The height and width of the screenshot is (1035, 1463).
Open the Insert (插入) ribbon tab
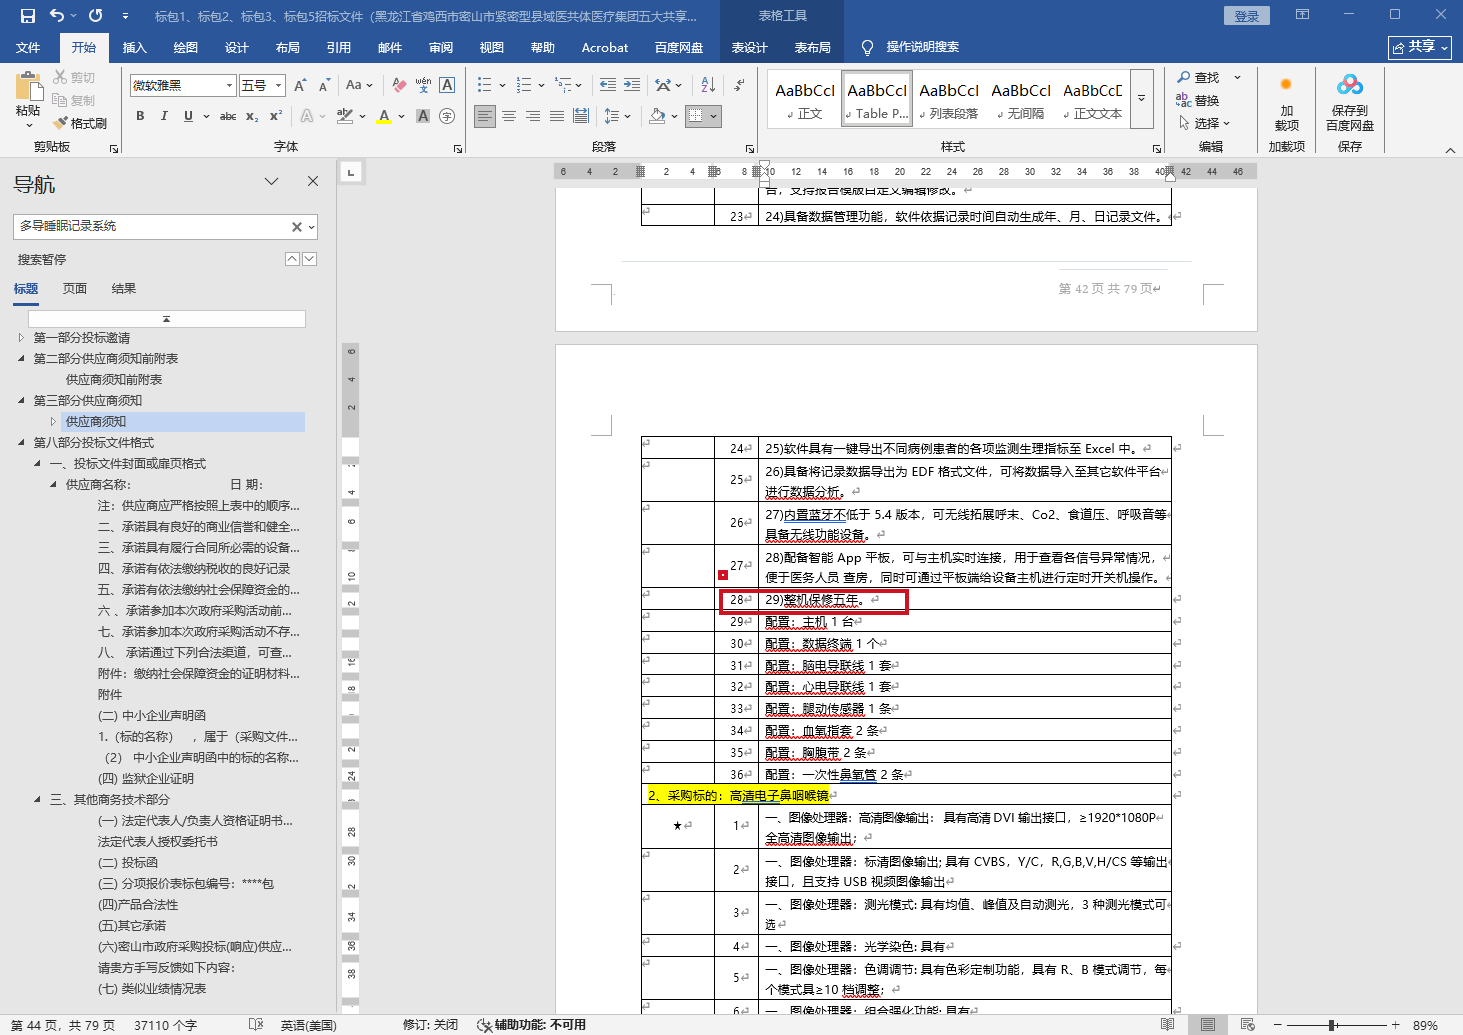[x=134, y=47]
